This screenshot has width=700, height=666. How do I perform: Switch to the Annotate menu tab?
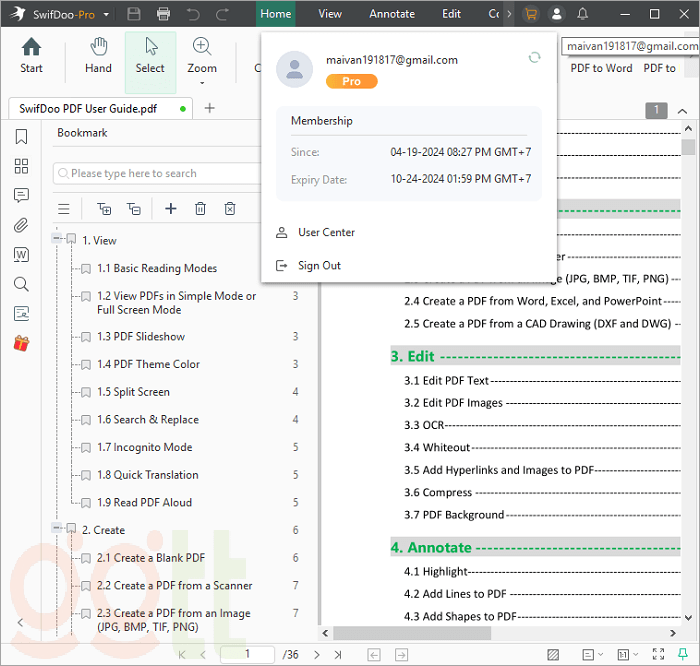(x=392, y=14)
